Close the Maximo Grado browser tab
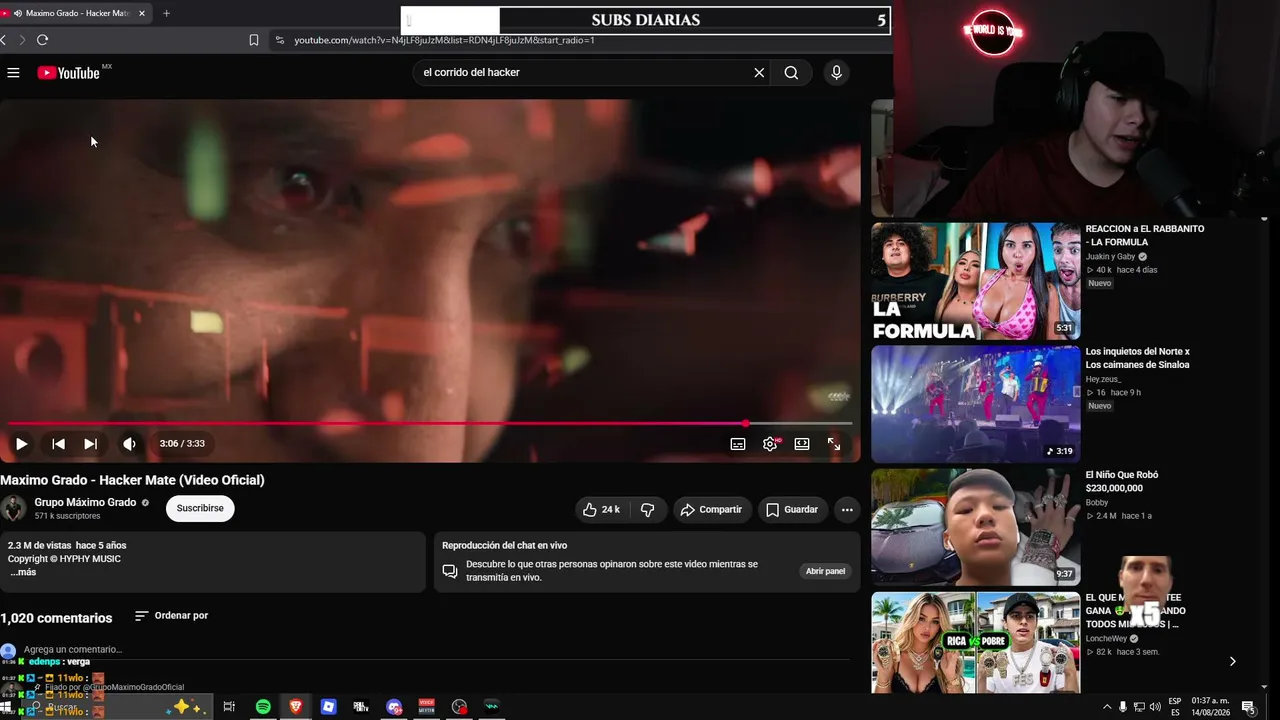Image resolution: width=1280 pixels, height=720 pixels. click(141, 13)
